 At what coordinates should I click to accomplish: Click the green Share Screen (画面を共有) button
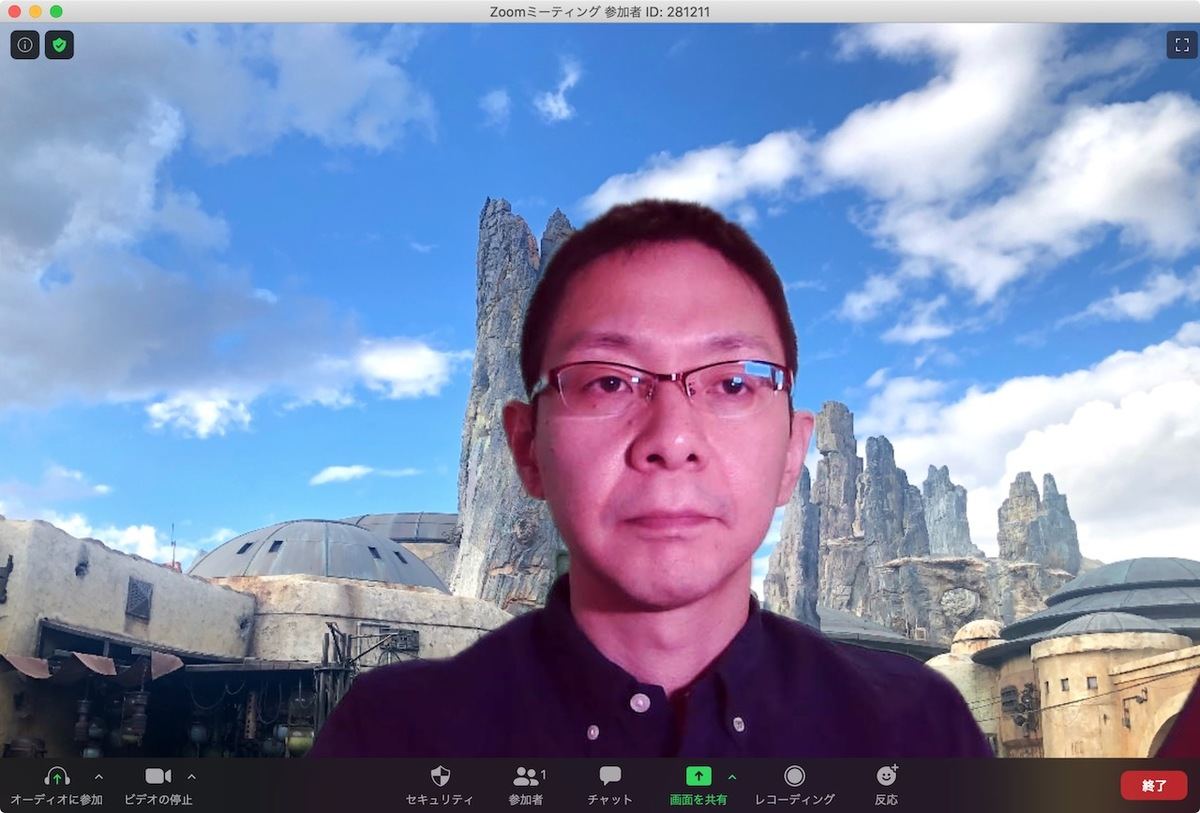pyautogui.click(x=698, y=784)
